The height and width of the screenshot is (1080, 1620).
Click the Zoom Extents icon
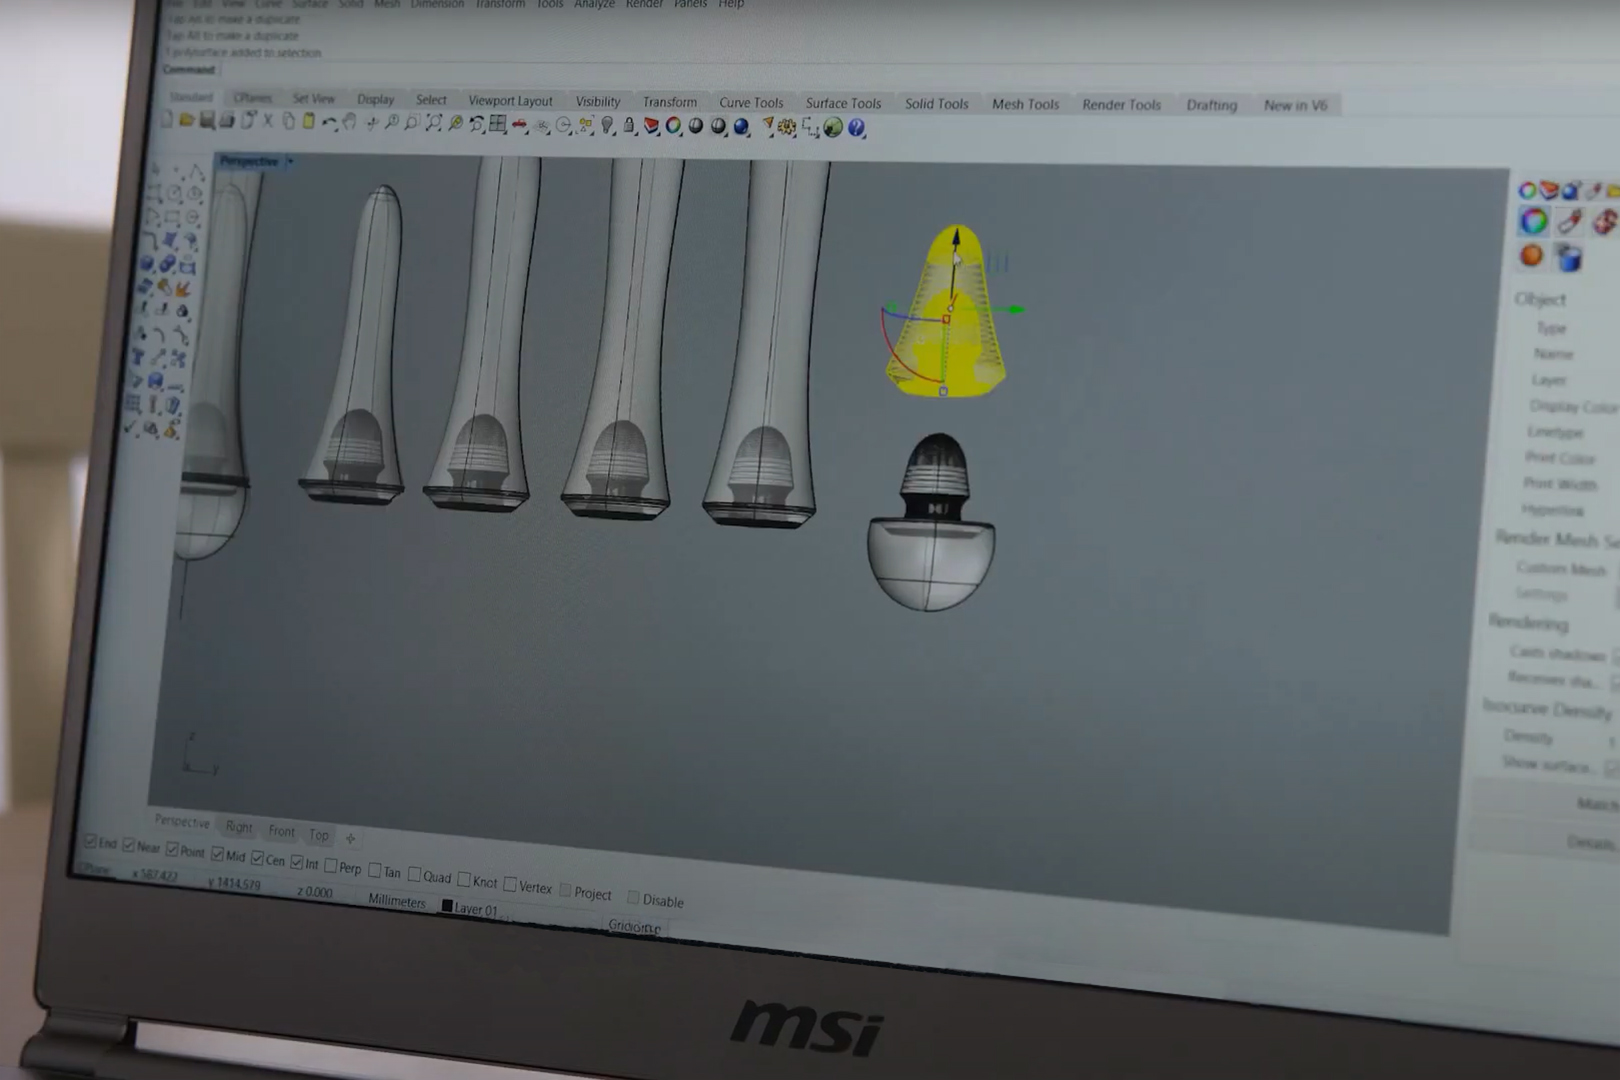click(434, 122)
